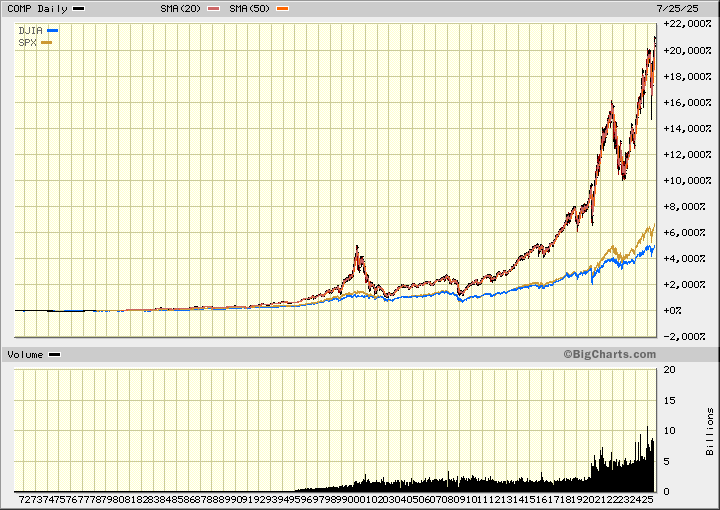
Task: Click the SMA(50) legend label
Action: click(x=250, y=9)
